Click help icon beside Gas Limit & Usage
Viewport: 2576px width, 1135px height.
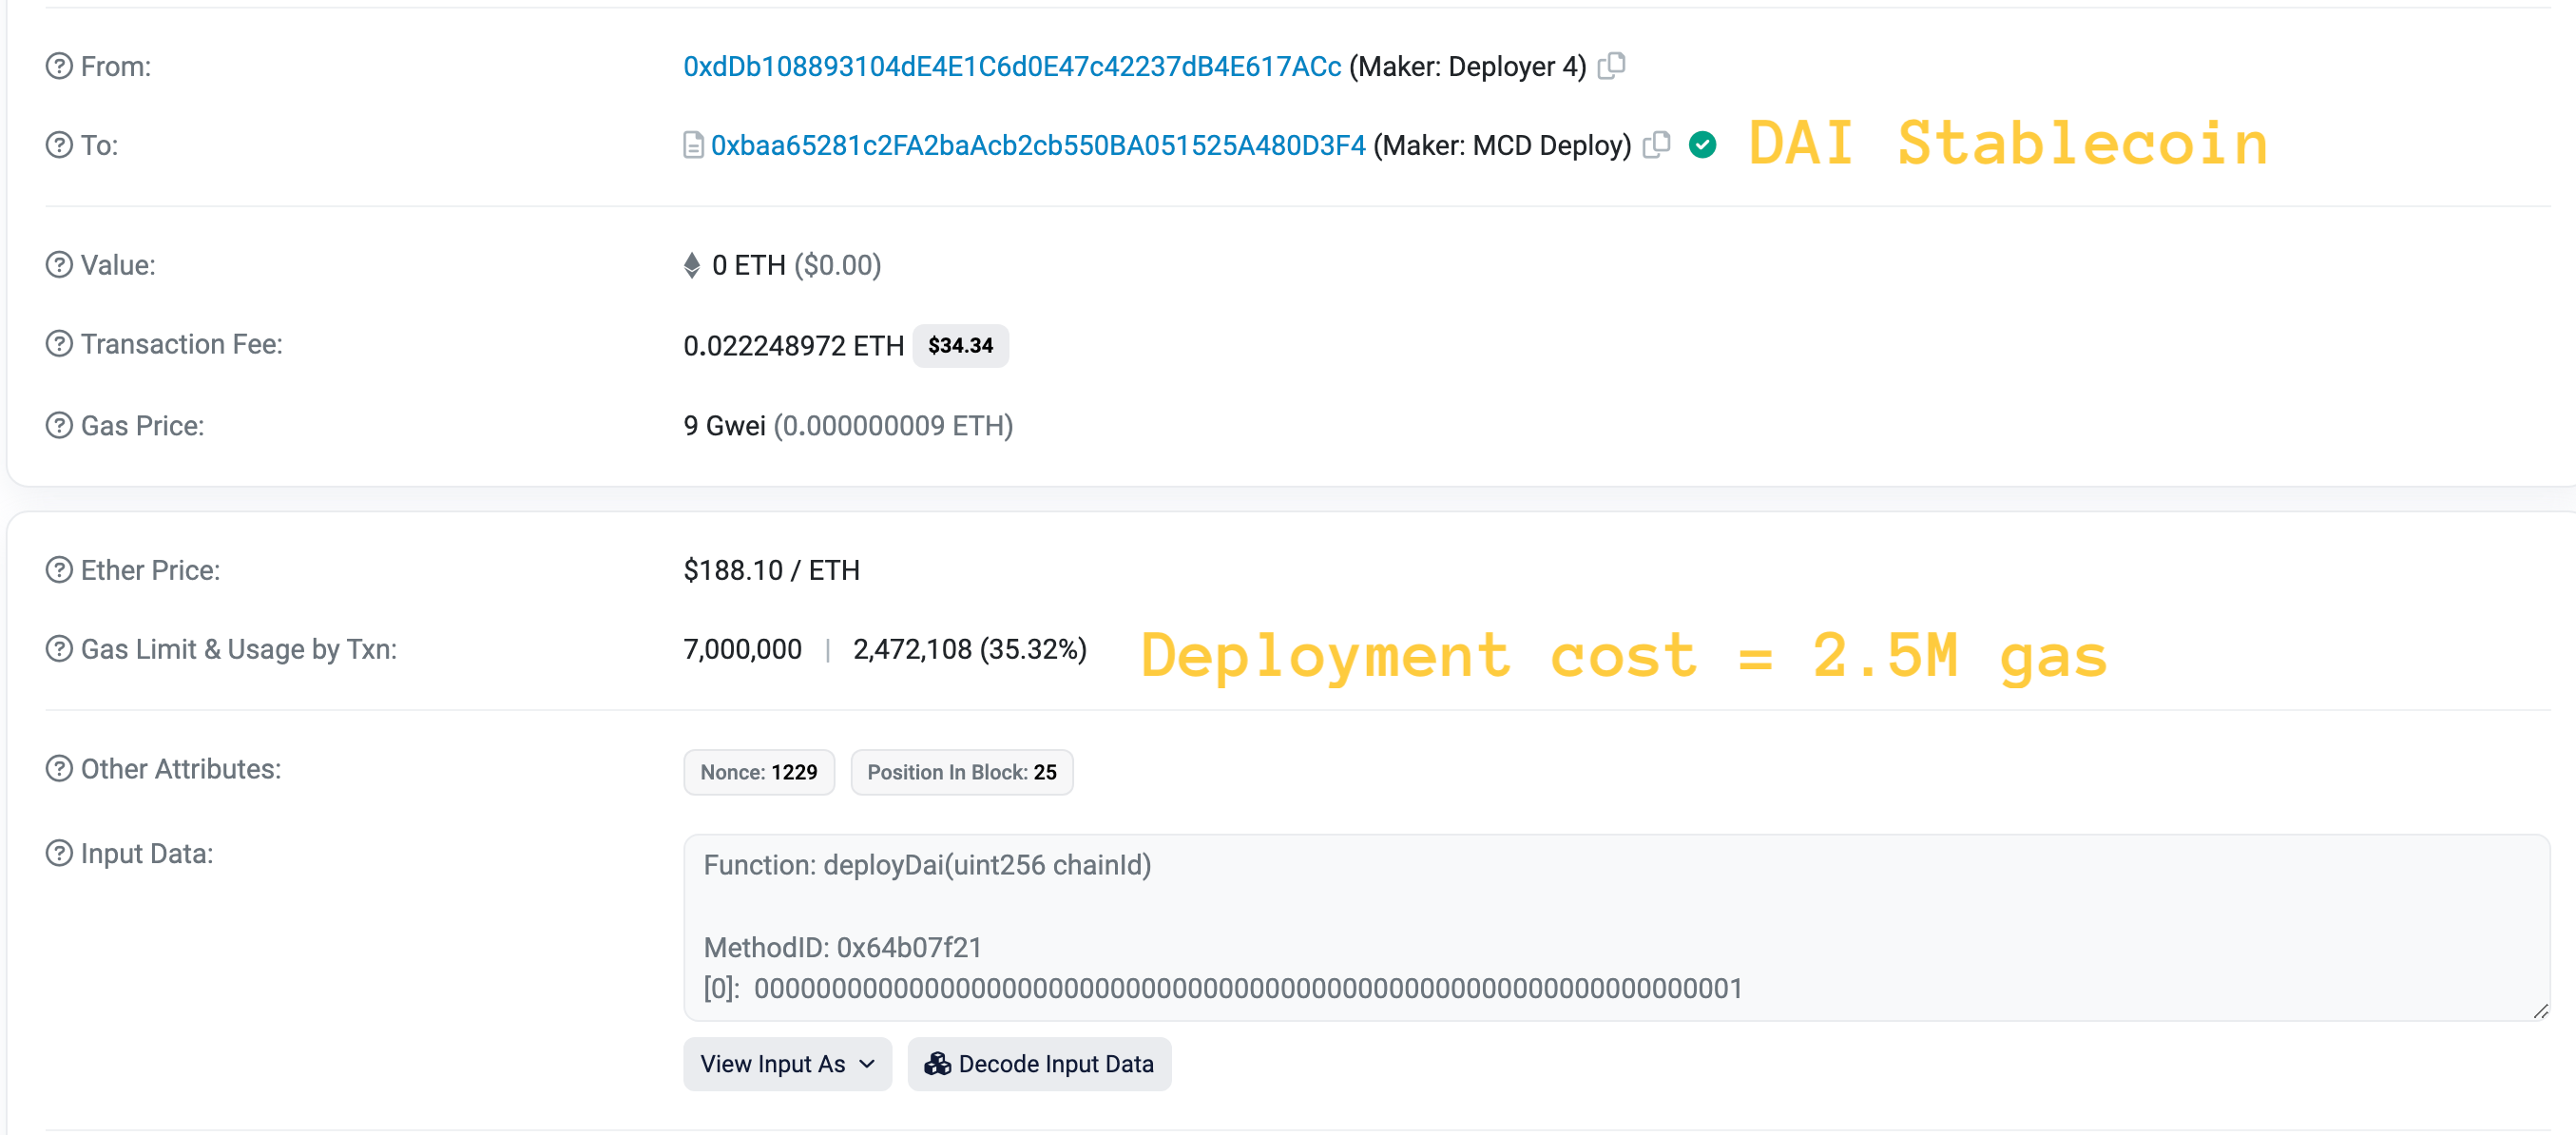click(x=59, y=649)
